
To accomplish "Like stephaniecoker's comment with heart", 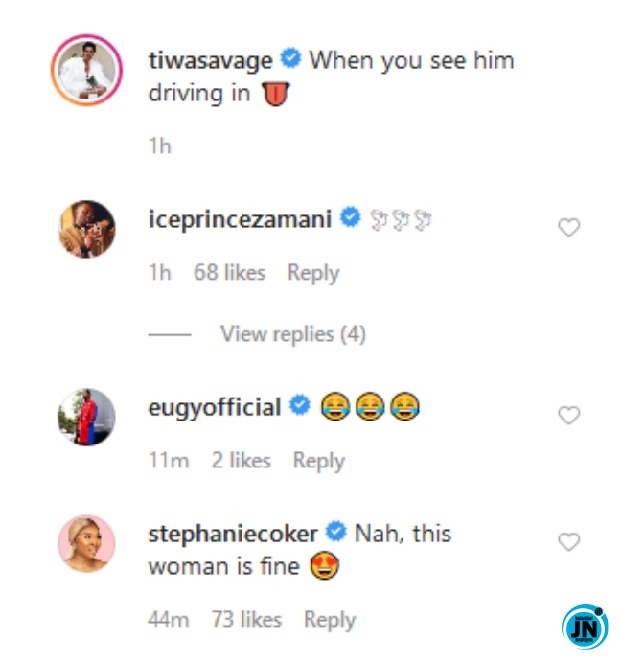I will pos(568,543).
